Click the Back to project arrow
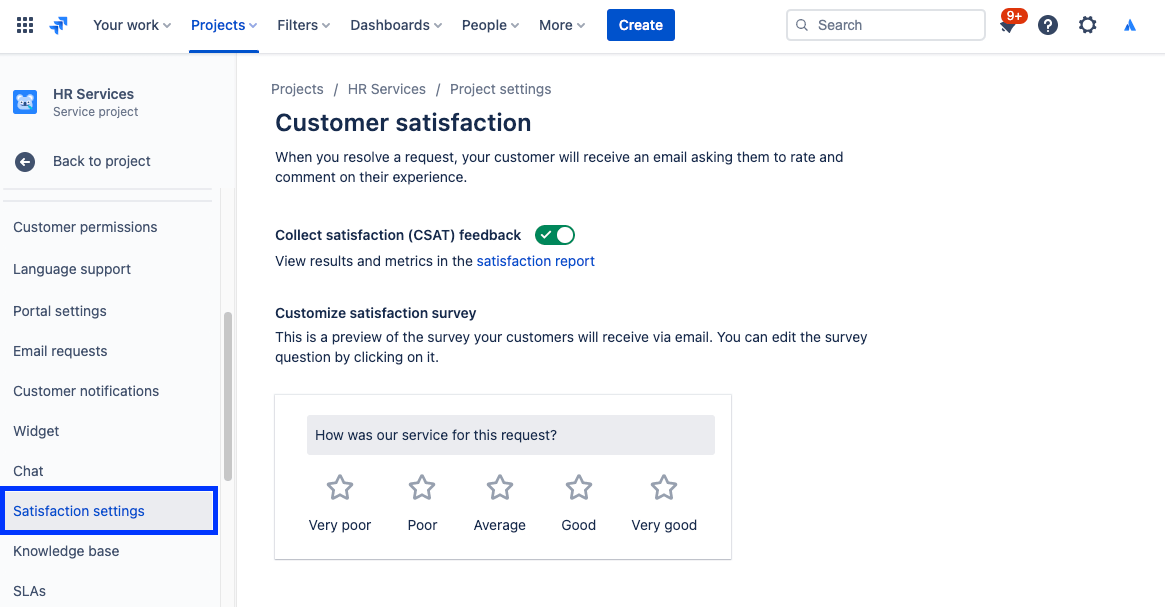The image size is (1165, 607). (23, 161)
